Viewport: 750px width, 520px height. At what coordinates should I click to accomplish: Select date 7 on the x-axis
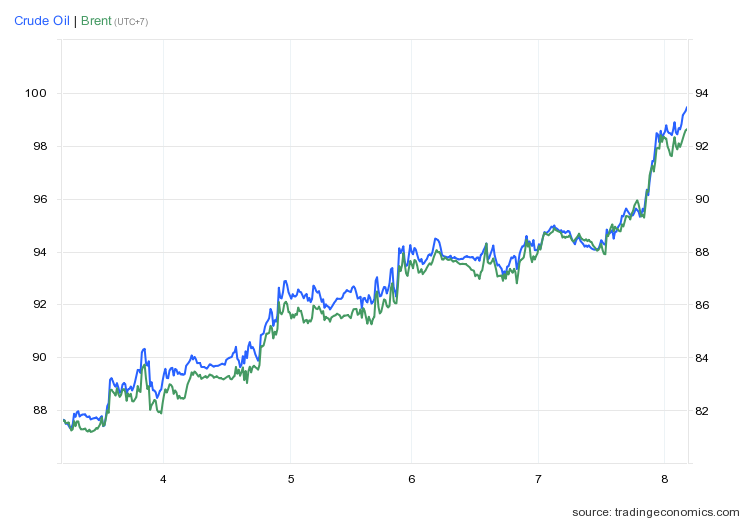pos(538,478)
